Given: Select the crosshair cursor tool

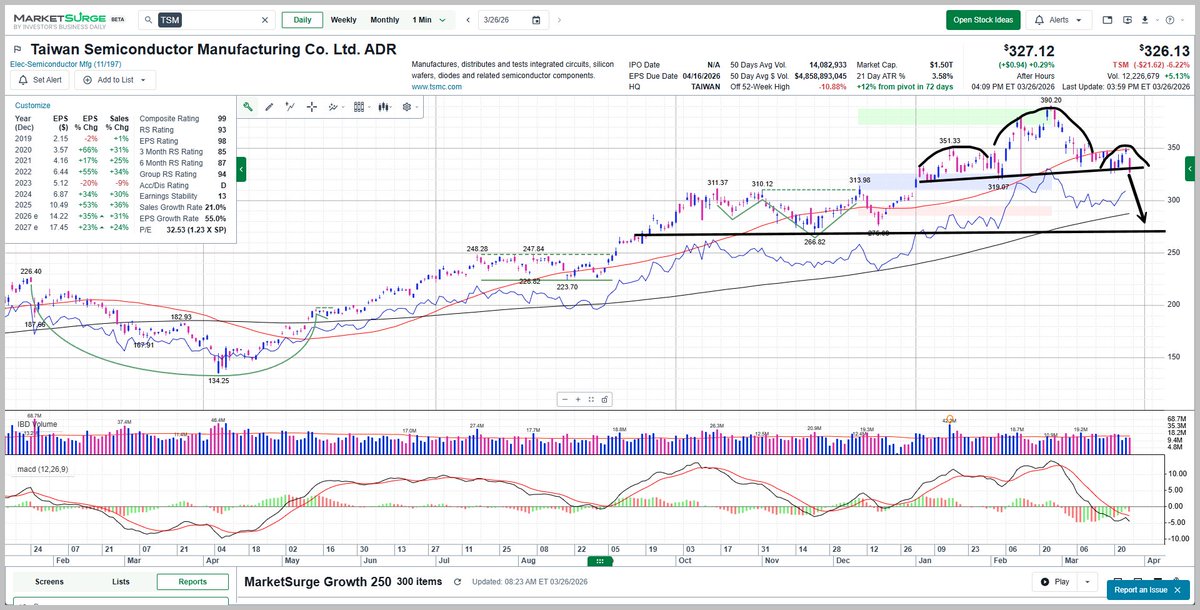Looking at the screenshot, I should click(312, 106).
